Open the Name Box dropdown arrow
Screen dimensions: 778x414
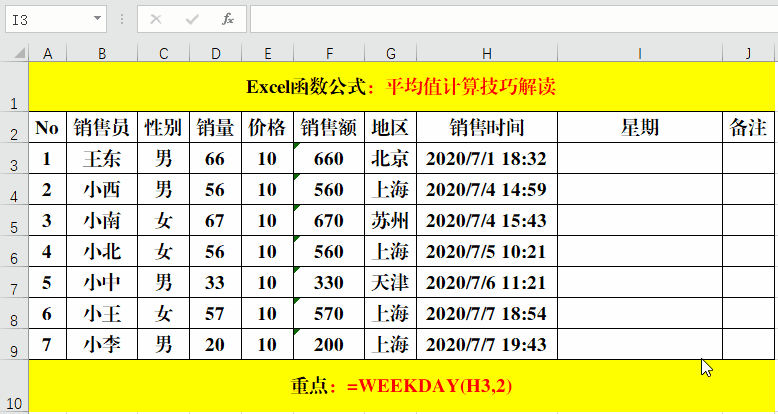pyautogui.click(x=97, y=19)
